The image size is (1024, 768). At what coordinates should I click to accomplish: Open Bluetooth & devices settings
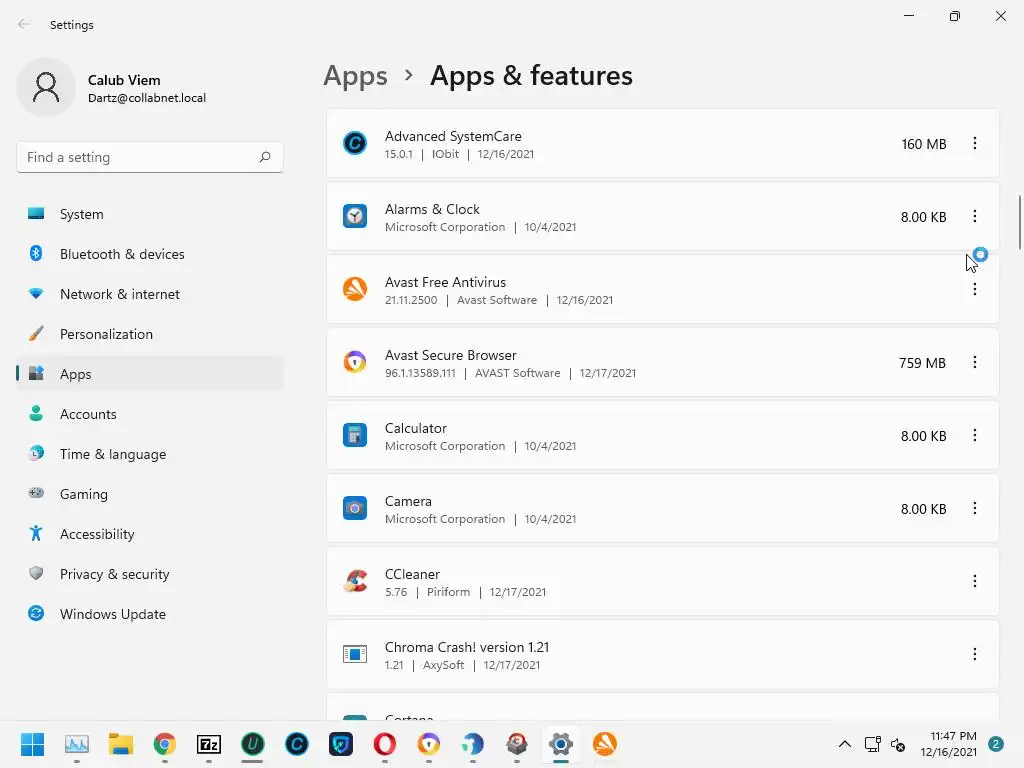[122, 254]
